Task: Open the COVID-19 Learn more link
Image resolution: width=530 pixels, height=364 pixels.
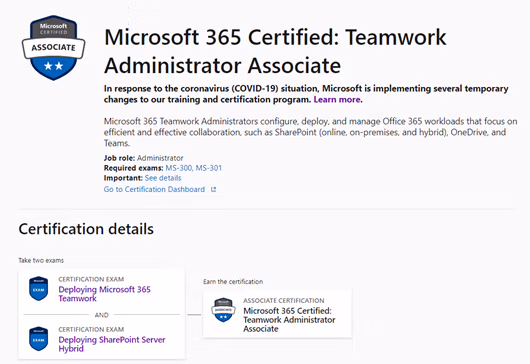Action: tap(337, 99)
